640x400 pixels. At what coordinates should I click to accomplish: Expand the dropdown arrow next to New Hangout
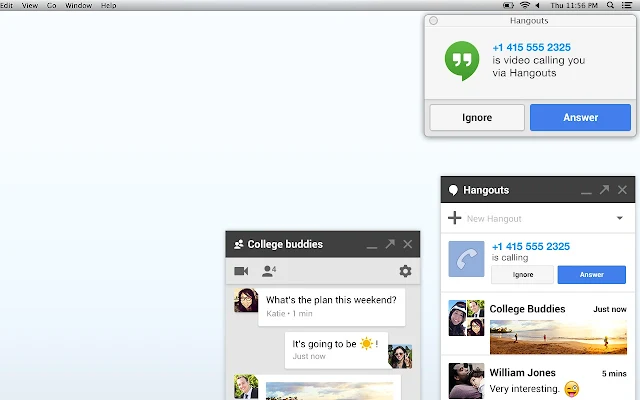[620, 218]
